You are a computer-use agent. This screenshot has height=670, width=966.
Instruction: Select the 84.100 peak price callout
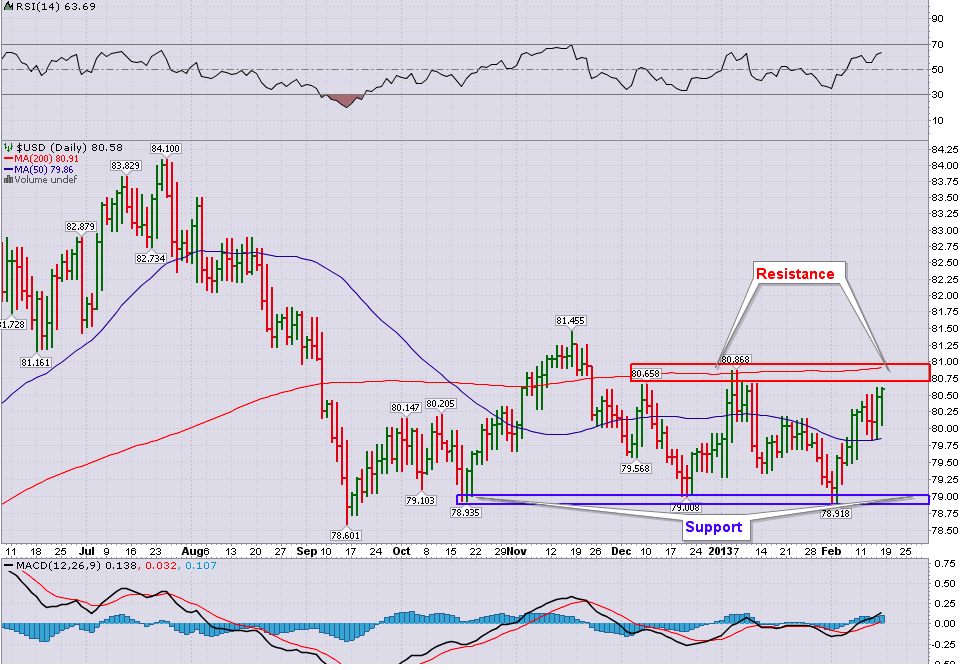click(x=164, y=148)
